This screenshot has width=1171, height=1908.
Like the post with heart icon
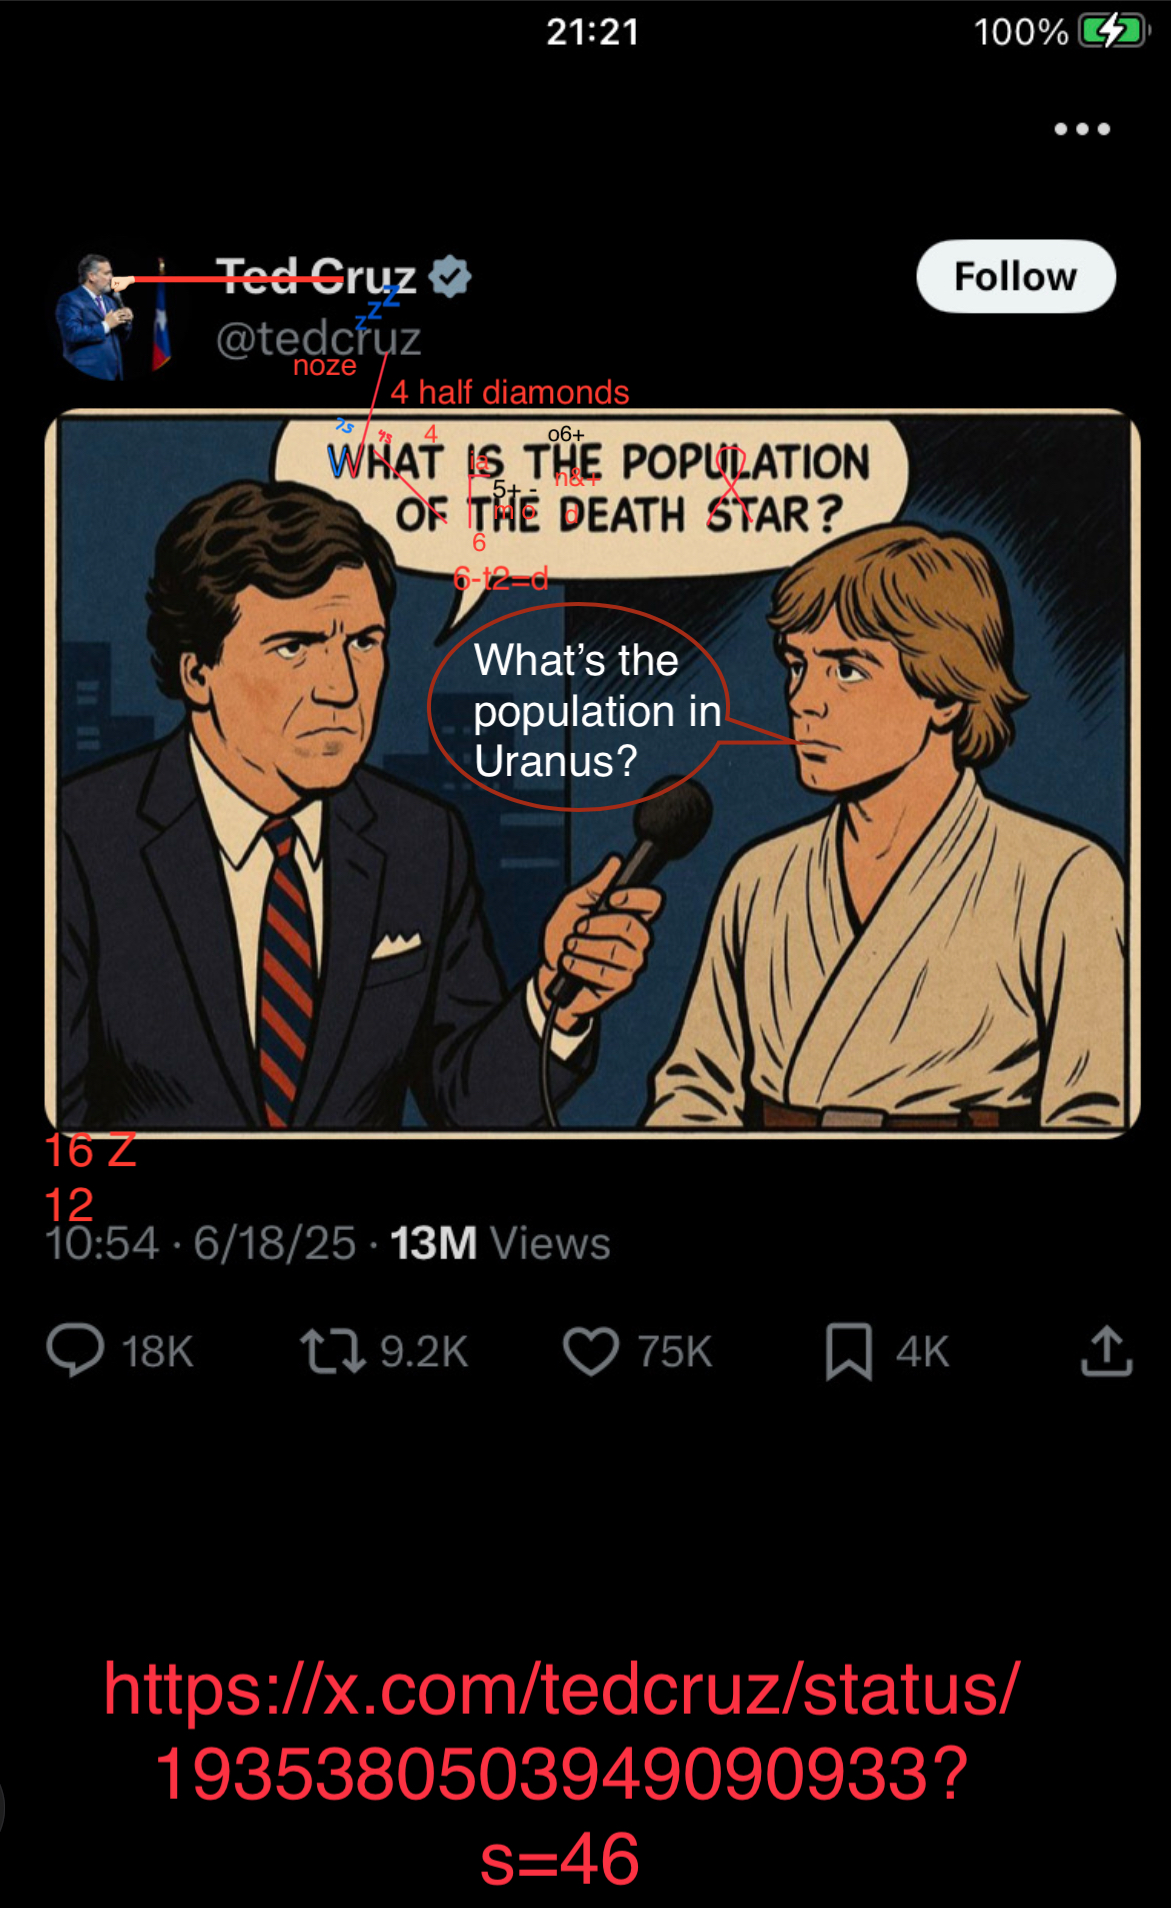tap(591, 1351)
